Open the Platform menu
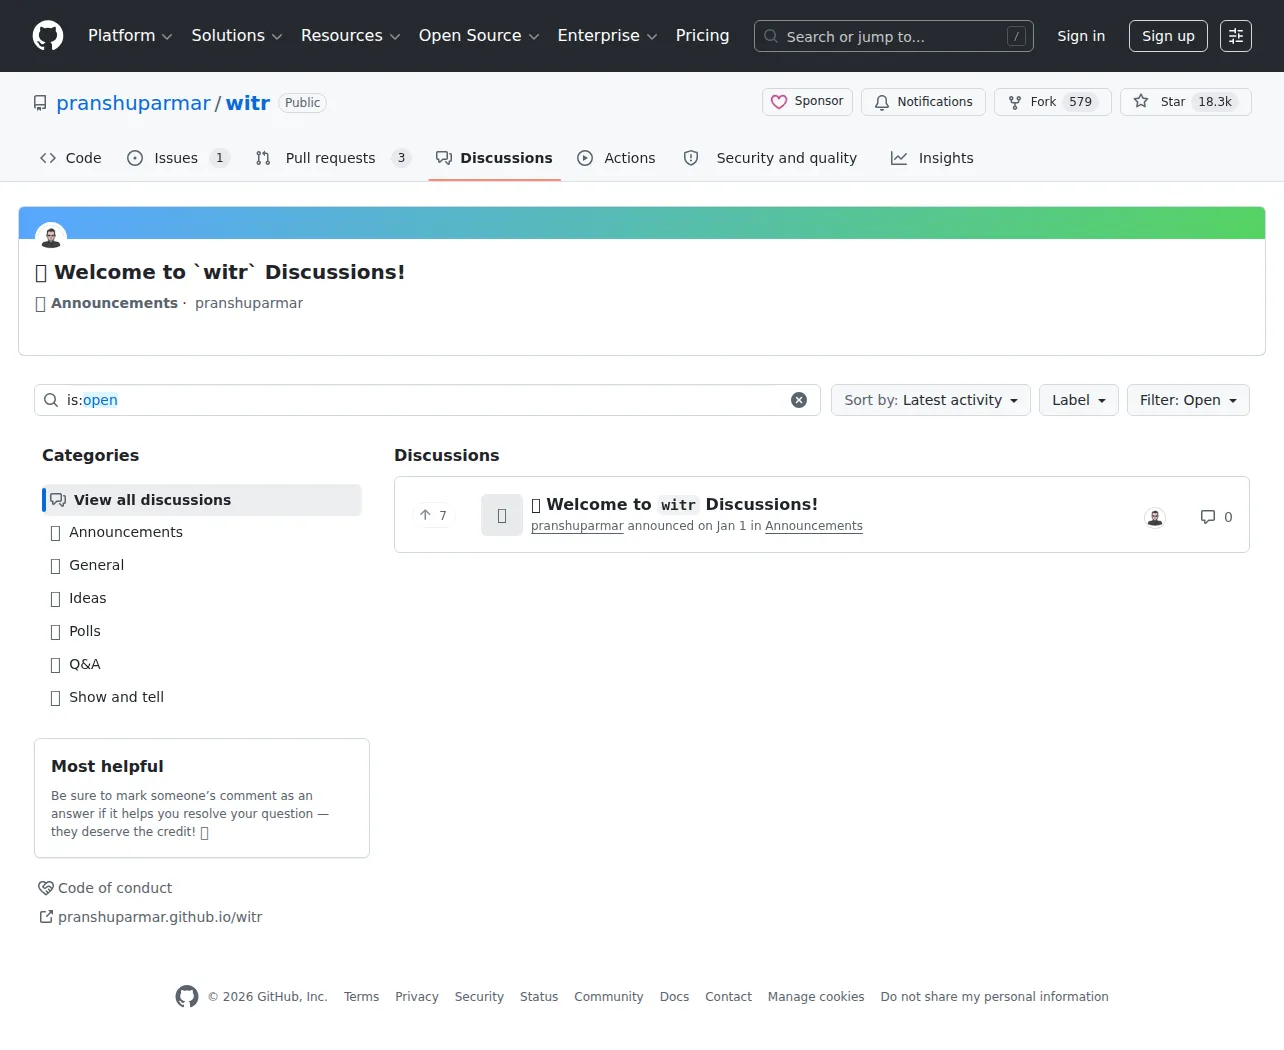This screenshot has width=1284, height=1050. [x=130, y=36]
